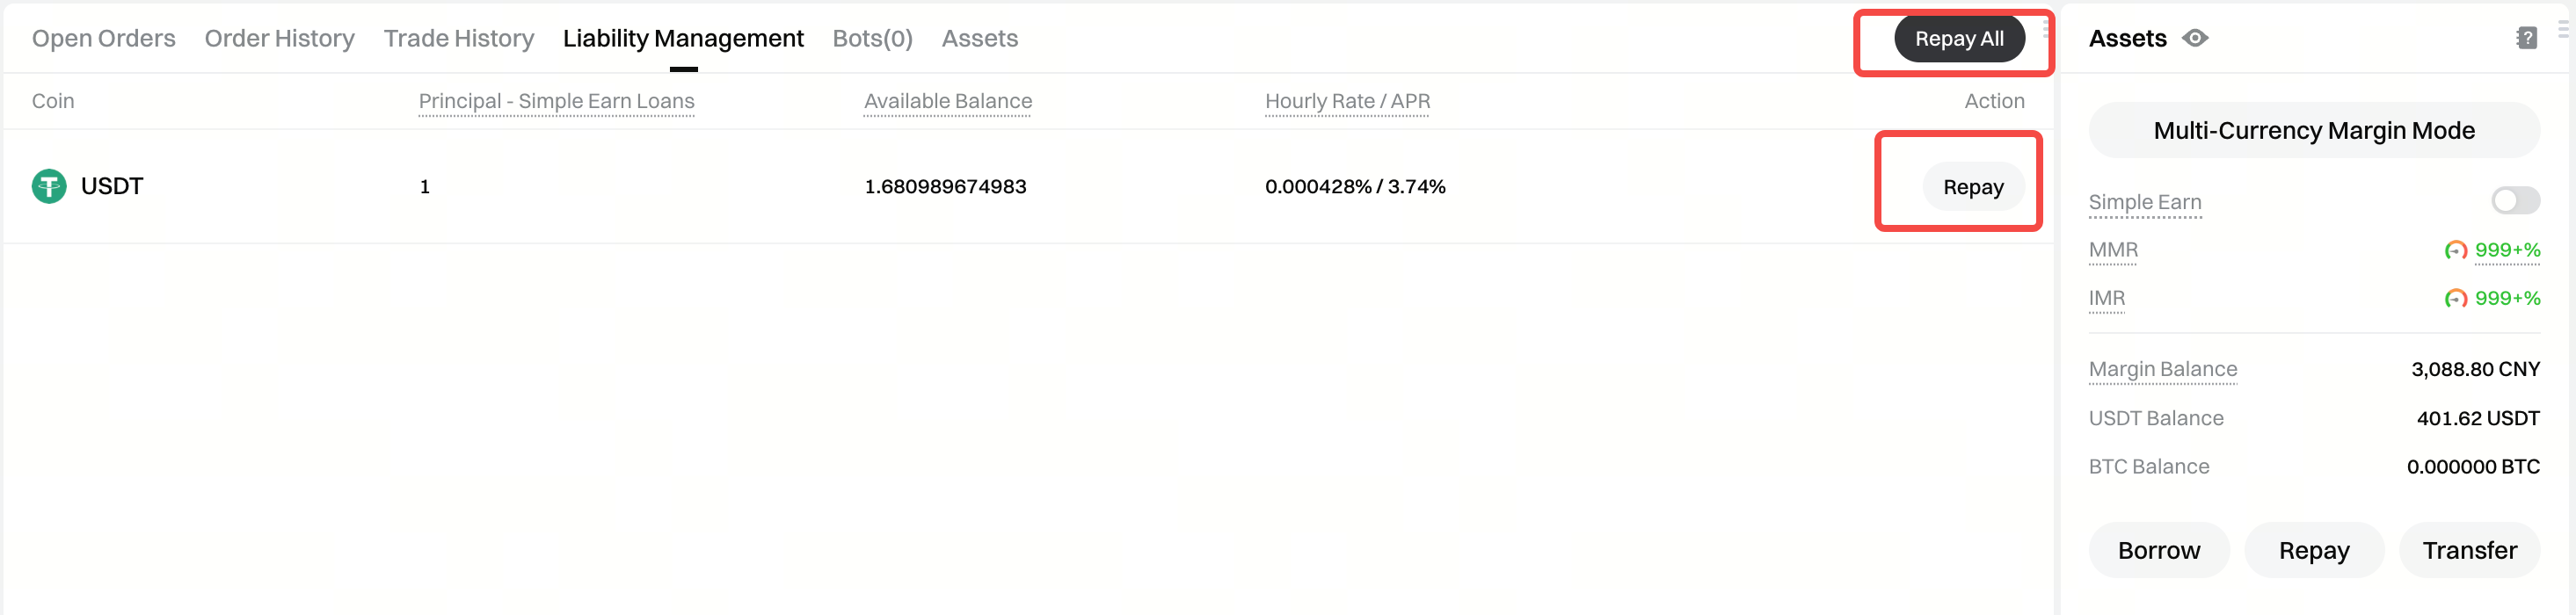This screenshot has height=615, width=2576.
Task: Click the Borrow button
Action: (x=2158, y=550)
